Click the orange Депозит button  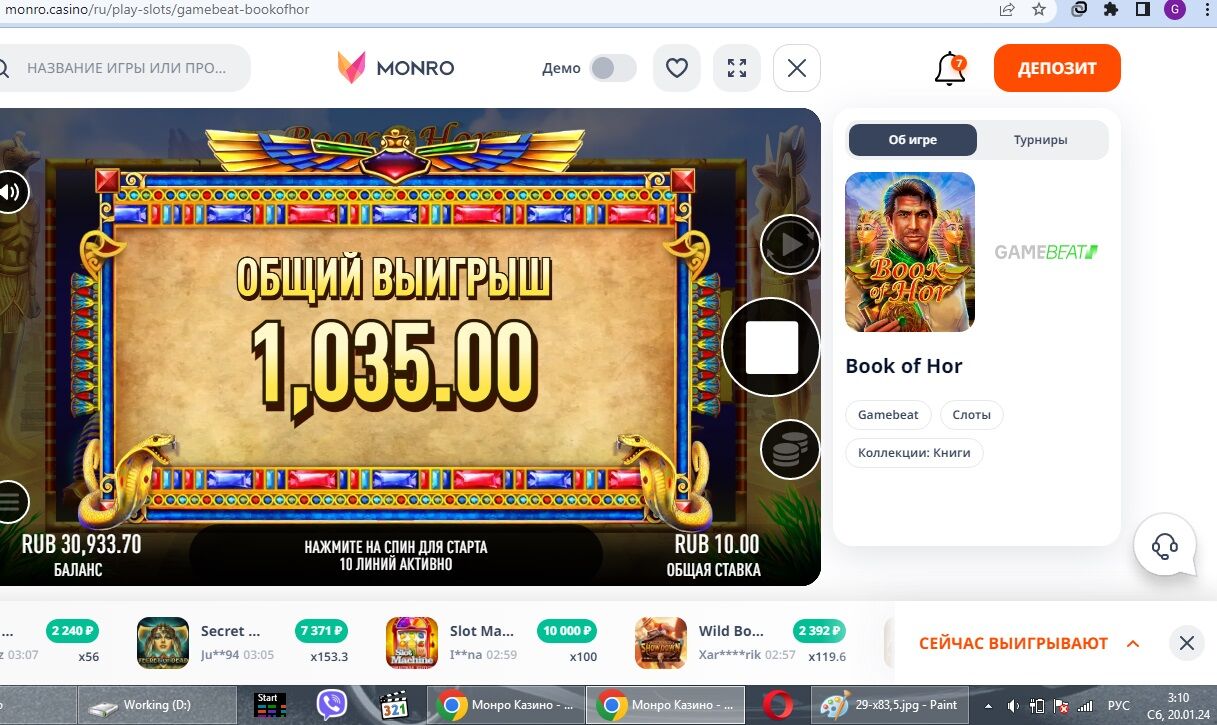[1057, 68]
